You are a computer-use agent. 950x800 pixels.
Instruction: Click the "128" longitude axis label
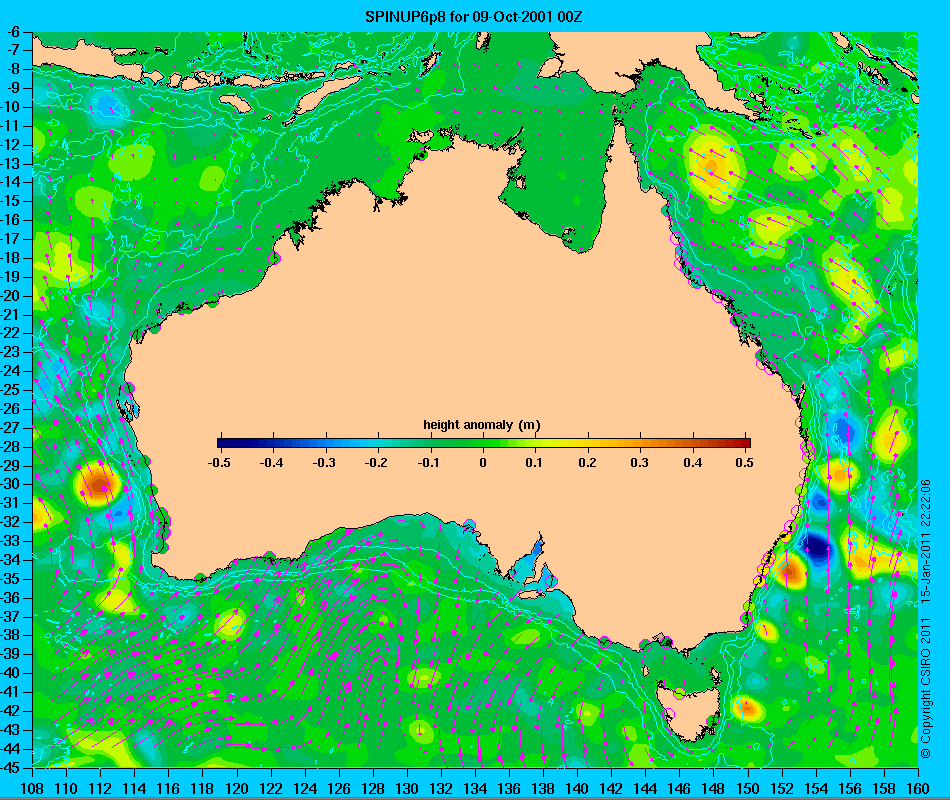click(373, 788)
